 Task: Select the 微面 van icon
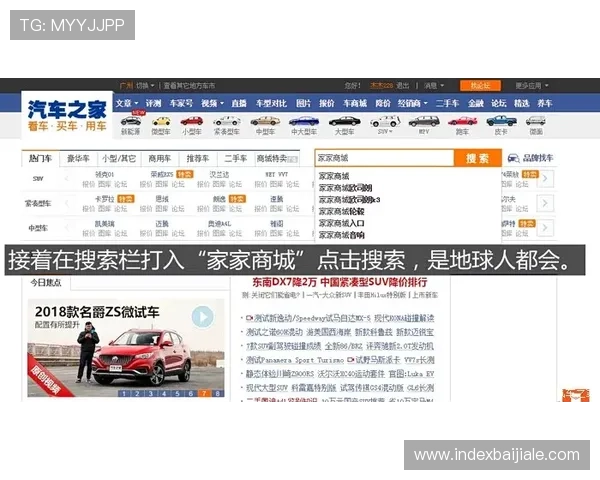coord(535,121)
